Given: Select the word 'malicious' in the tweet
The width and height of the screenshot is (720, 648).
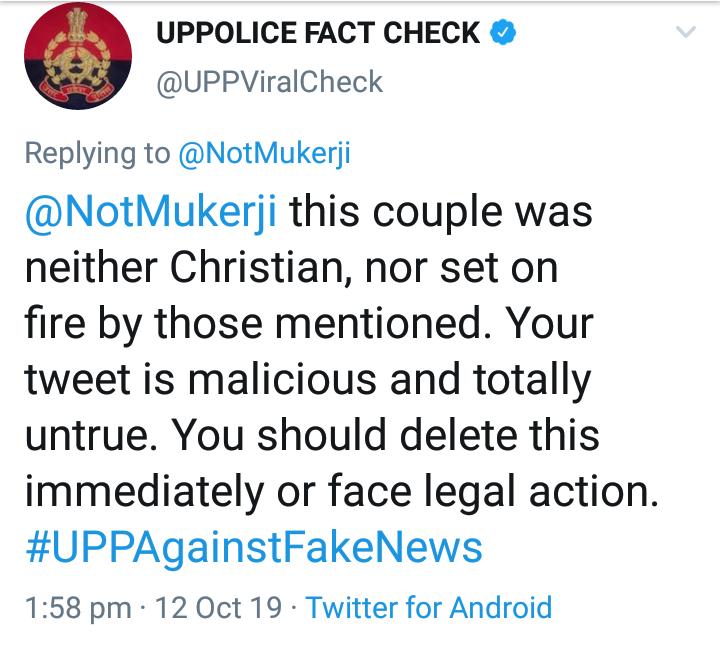Looking at the screenshot, I should click(x=282, y=380).
